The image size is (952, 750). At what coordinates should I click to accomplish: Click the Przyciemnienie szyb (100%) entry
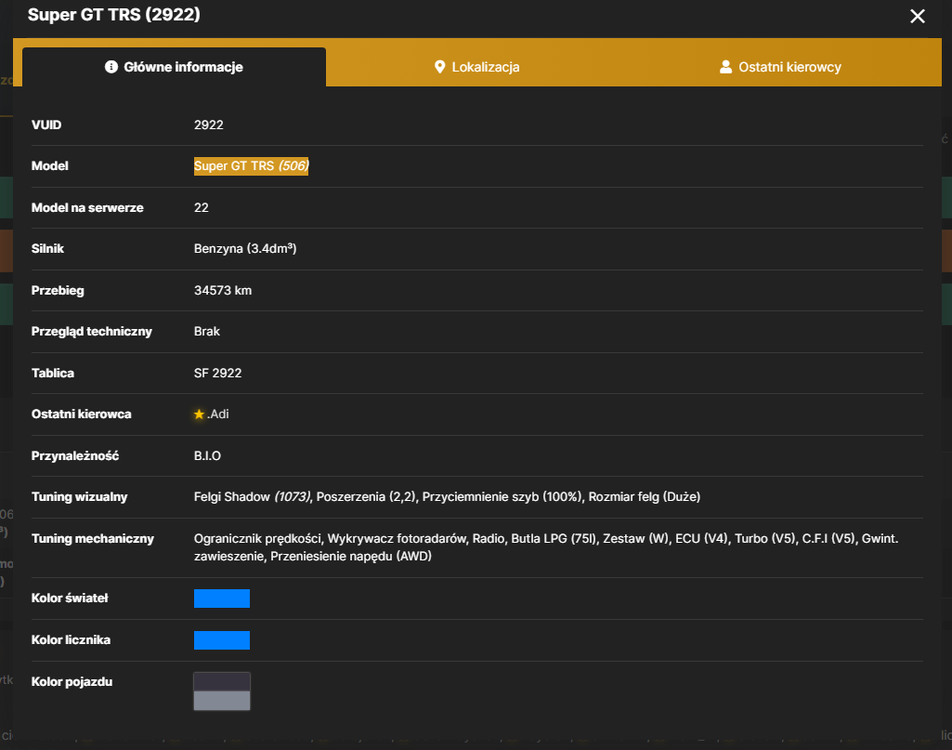(x=503, y=497)
